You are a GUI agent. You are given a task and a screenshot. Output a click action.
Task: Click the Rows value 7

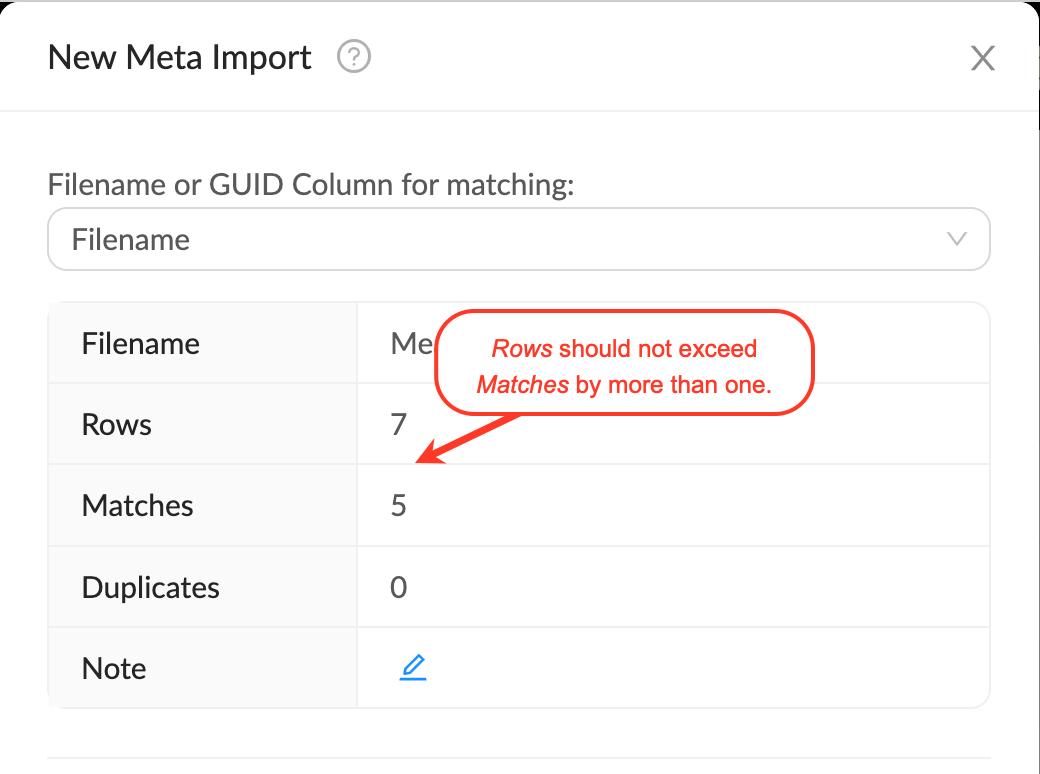tap(399, 425)
